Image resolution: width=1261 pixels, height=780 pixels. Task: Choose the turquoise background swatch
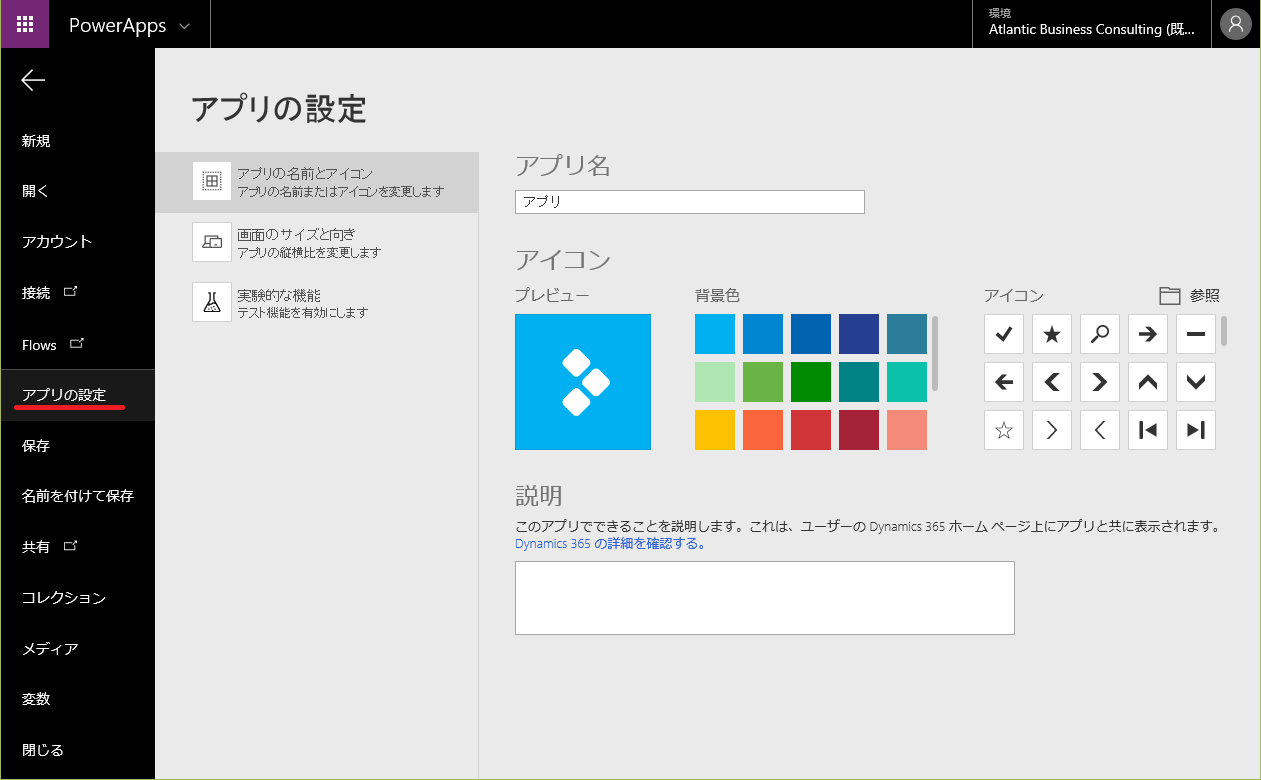907,382
